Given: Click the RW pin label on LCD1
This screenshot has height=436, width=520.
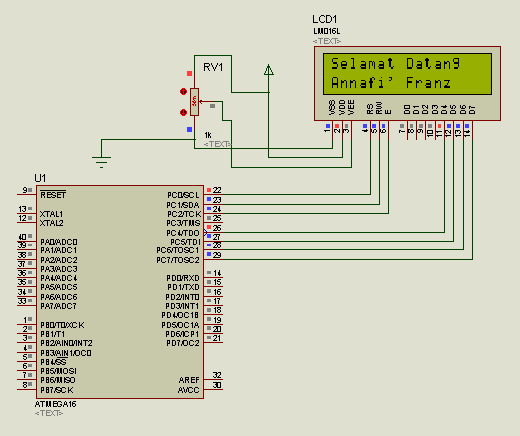Looking at the screenshot, I should (379, 108).
